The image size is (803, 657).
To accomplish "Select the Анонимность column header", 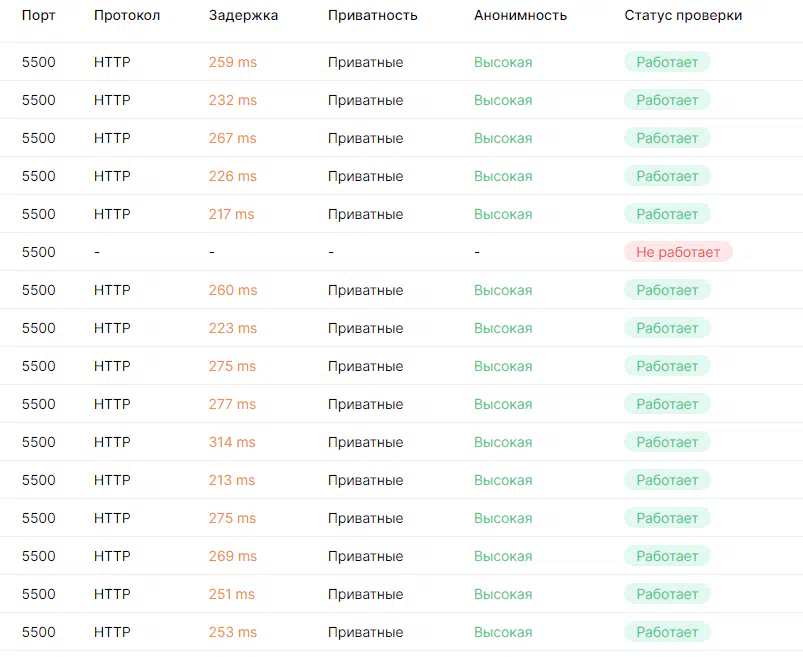I will click(520, 16).
